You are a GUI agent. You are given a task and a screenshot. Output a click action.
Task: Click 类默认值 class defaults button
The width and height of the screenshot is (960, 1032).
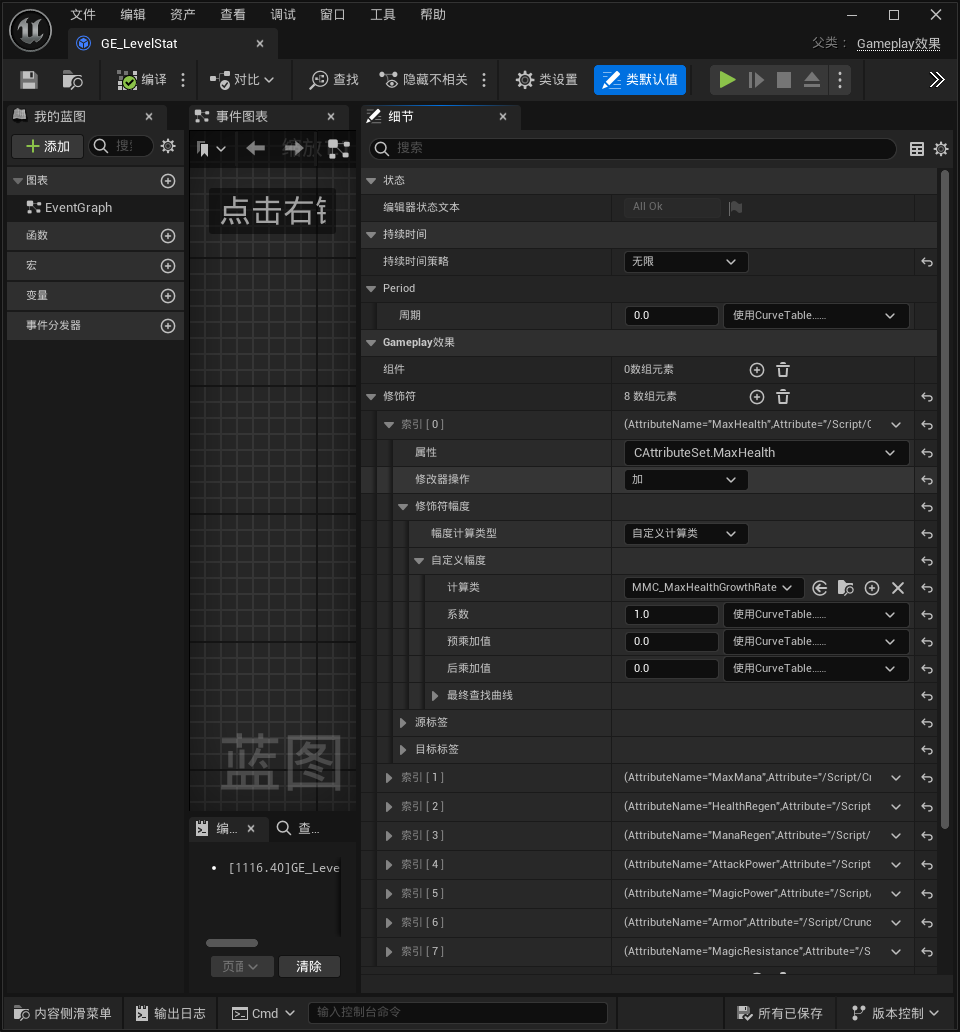pos(640,80)
